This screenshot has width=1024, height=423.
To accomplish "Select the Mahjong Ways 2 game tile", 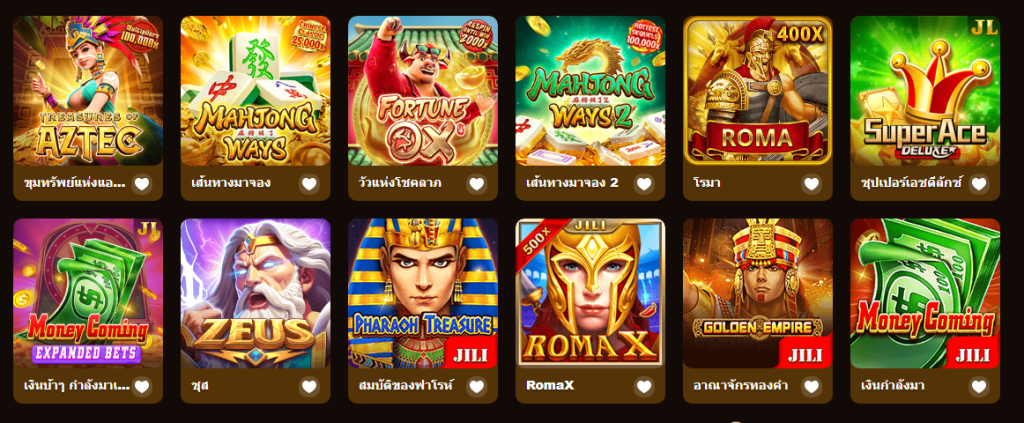I will pos(590,91).
